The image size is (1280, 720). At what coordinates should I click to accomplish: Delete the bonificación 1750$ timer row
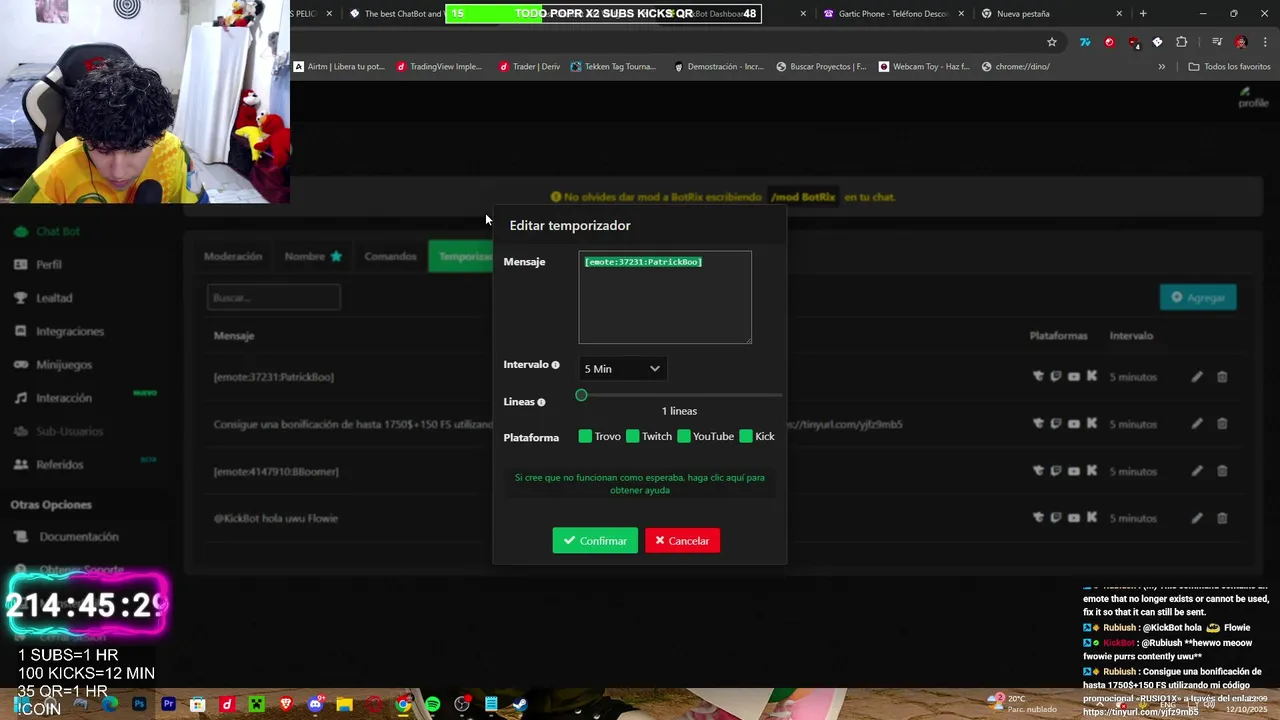coord(1222,424)
